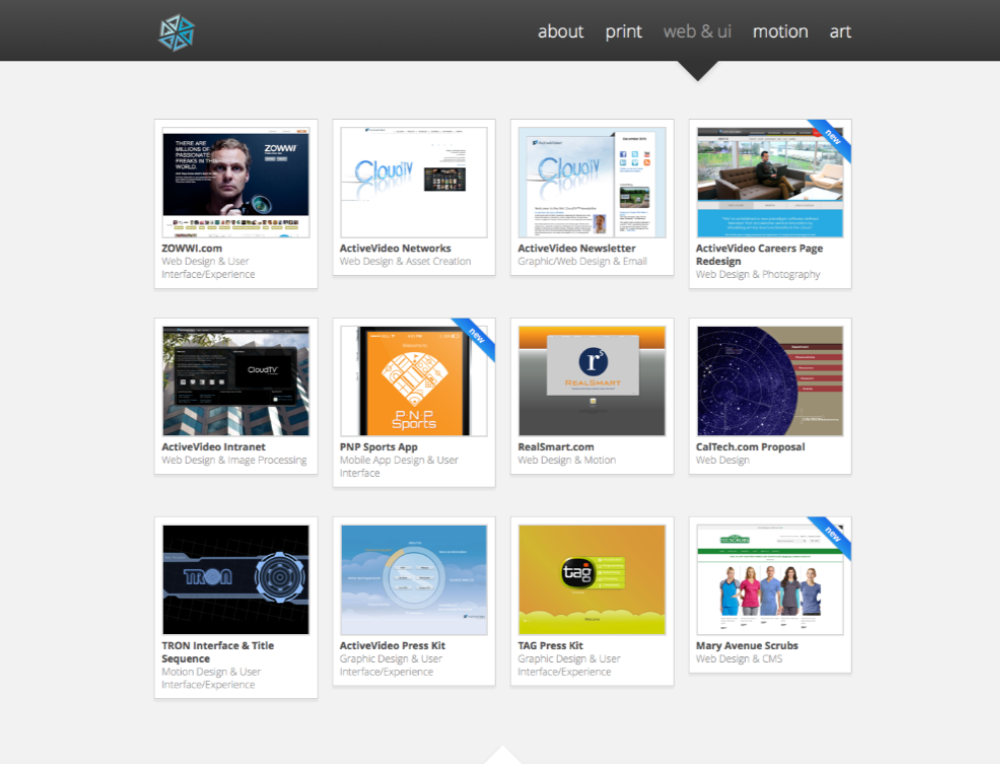Click CalTech.com Proposal's 'Web Design' subtitle
The image size is (1000, 768).
click(x=723, y=461)
